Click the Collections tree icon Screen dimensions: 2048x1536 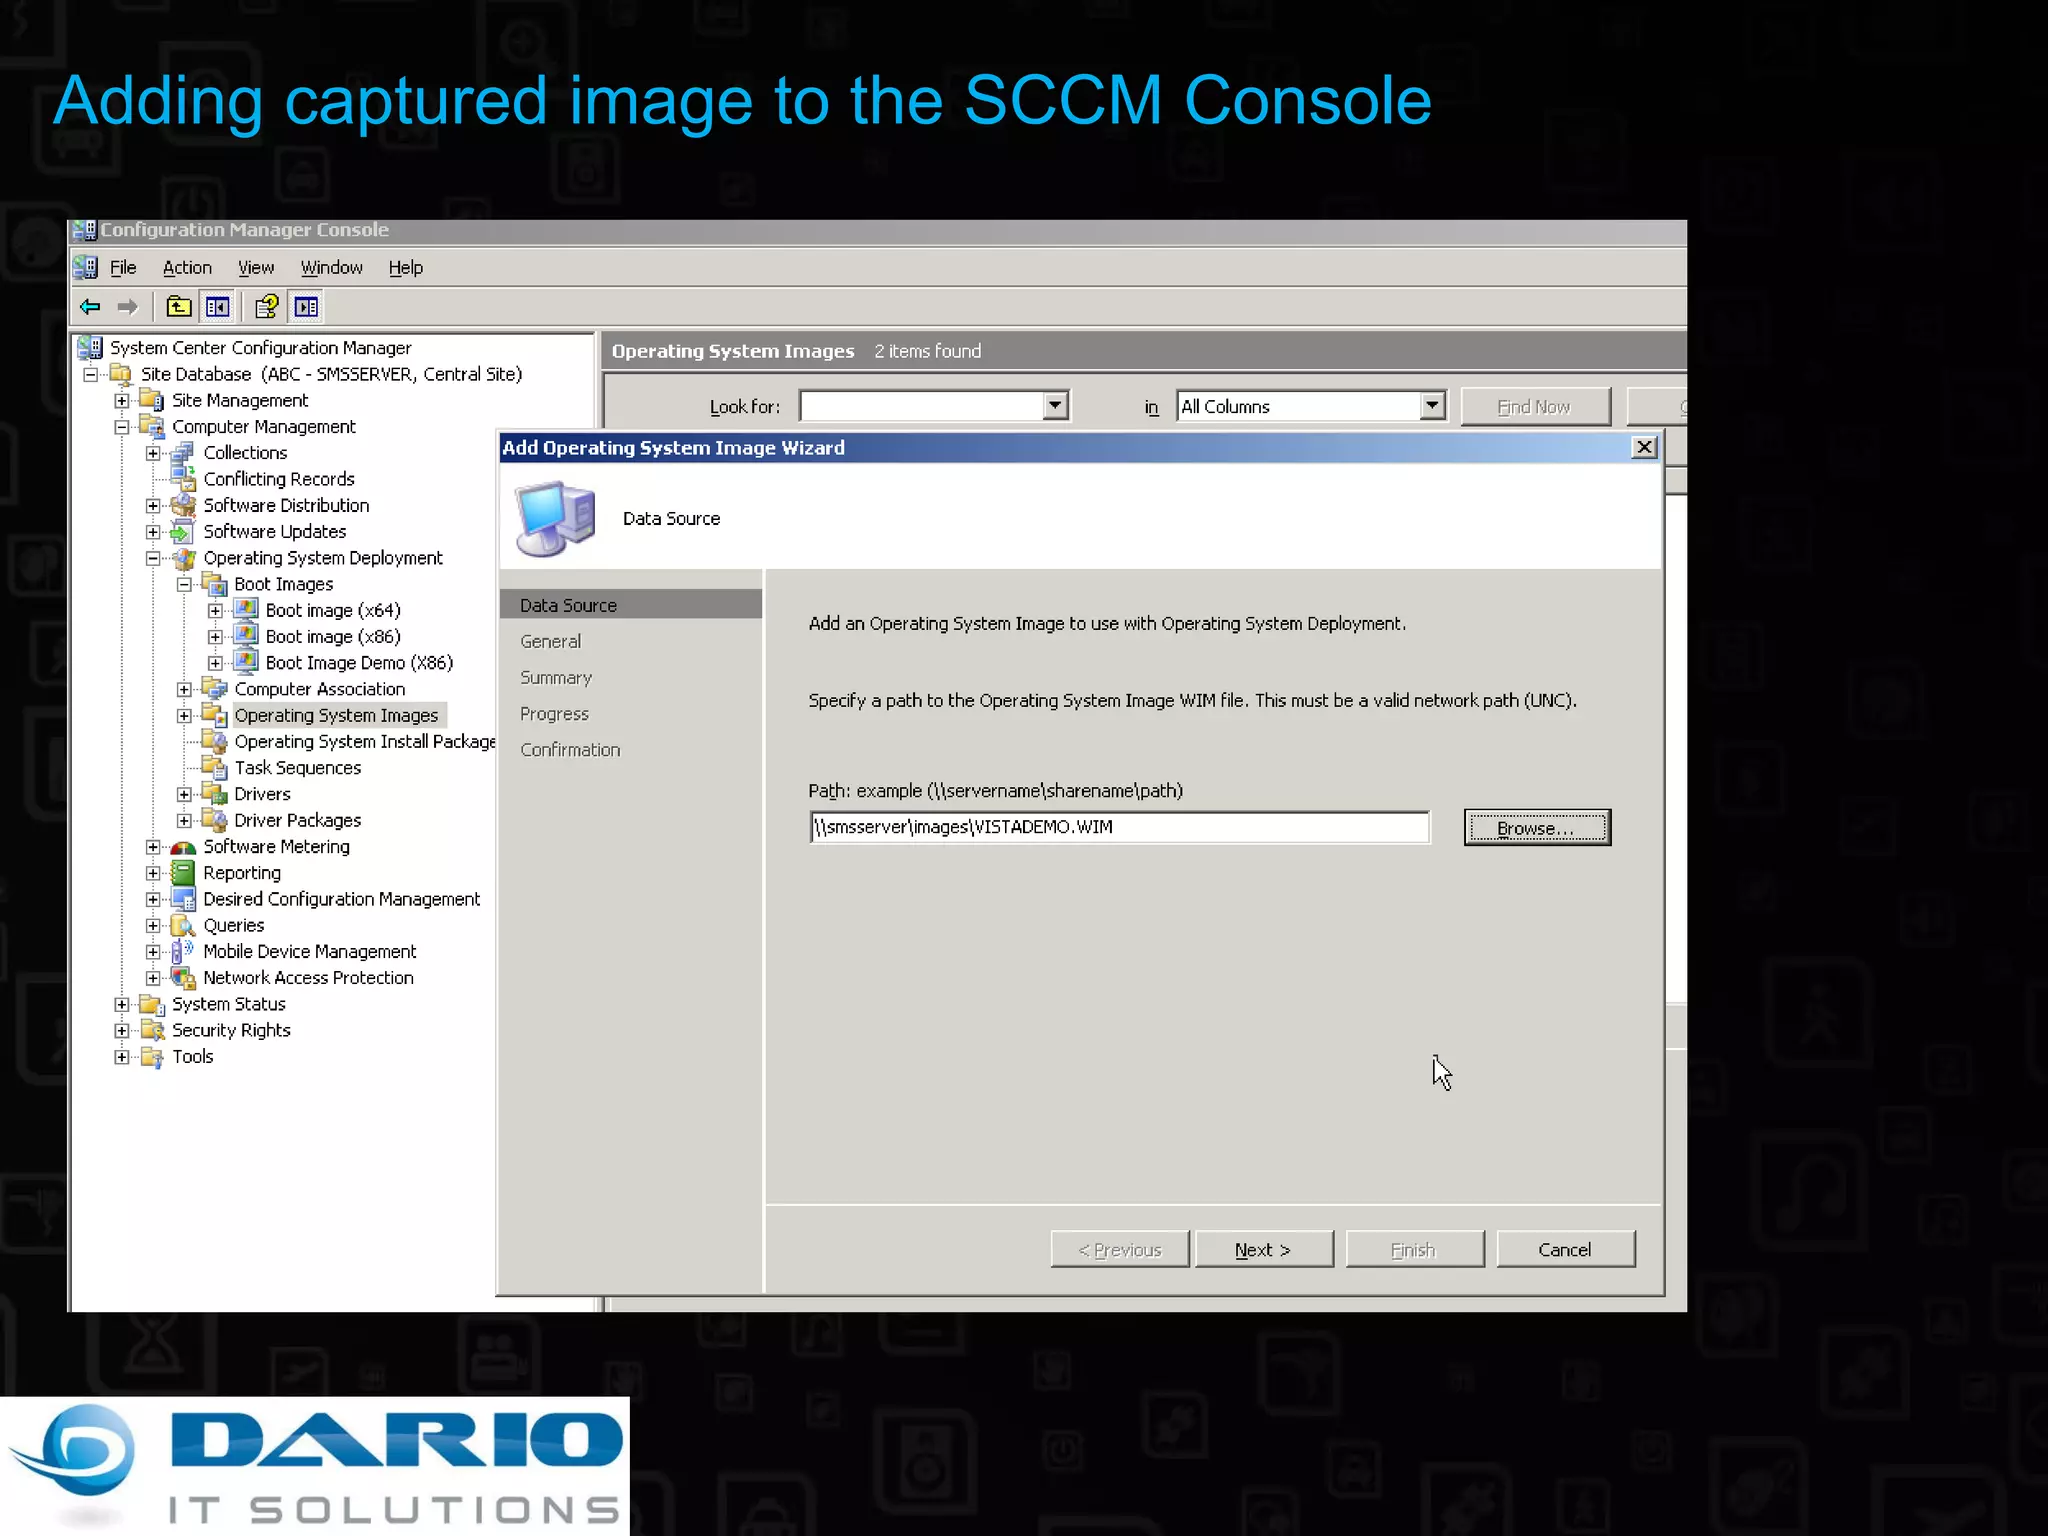pos(182,453)
